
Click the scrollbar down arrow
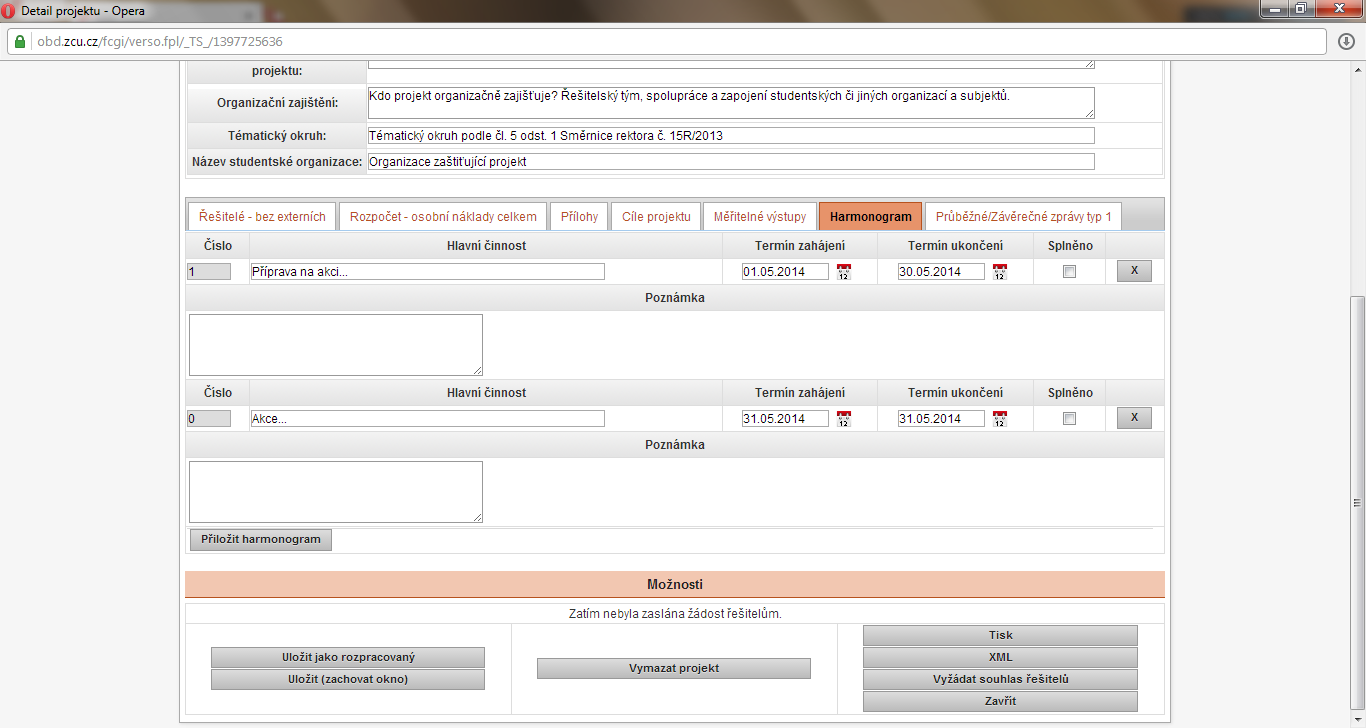(x=1357, y=719)
